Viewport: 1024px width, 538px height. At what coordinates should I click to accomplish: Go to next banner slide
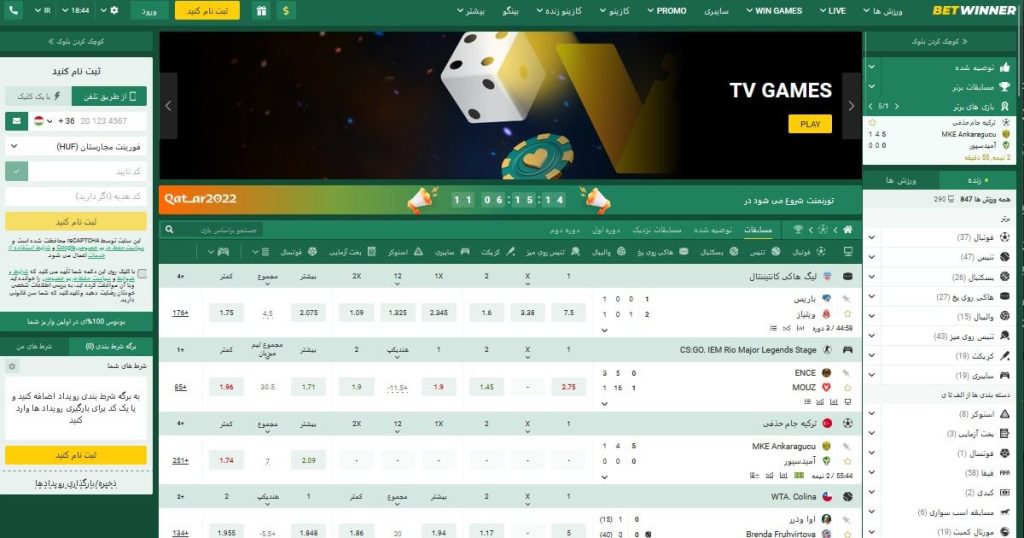[851, 106]
